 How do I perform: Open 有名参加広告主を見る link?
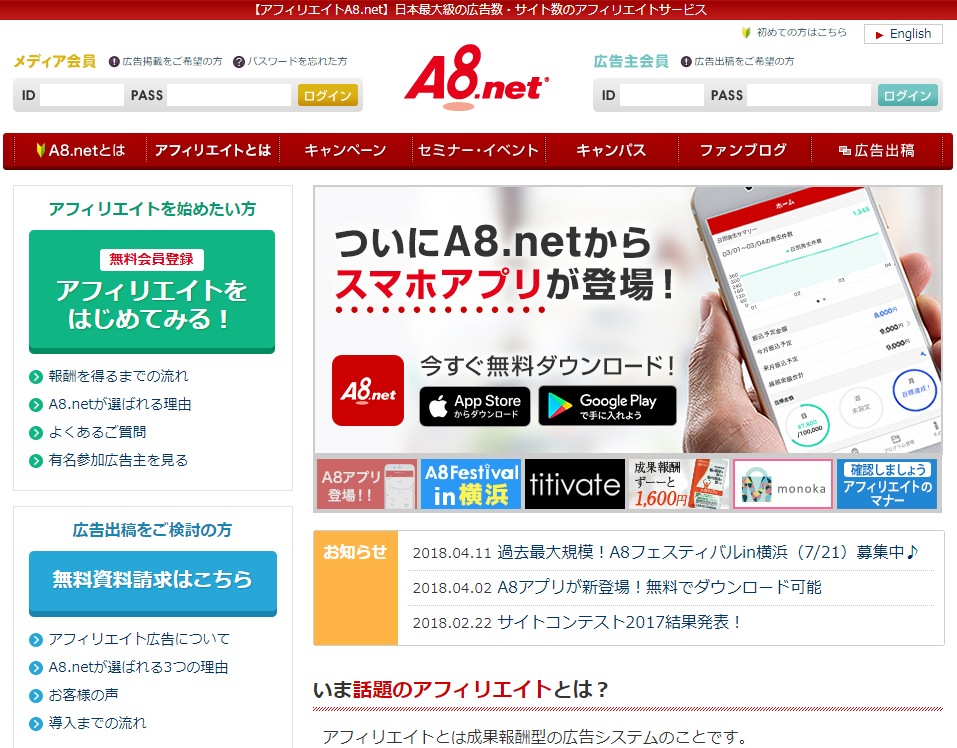coord(118,461)
